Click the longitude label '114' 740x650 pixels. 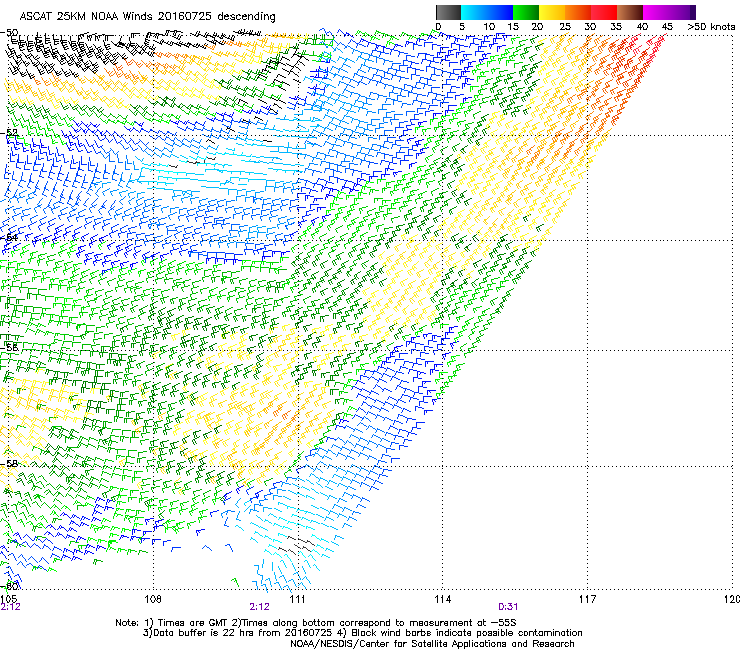443,599
